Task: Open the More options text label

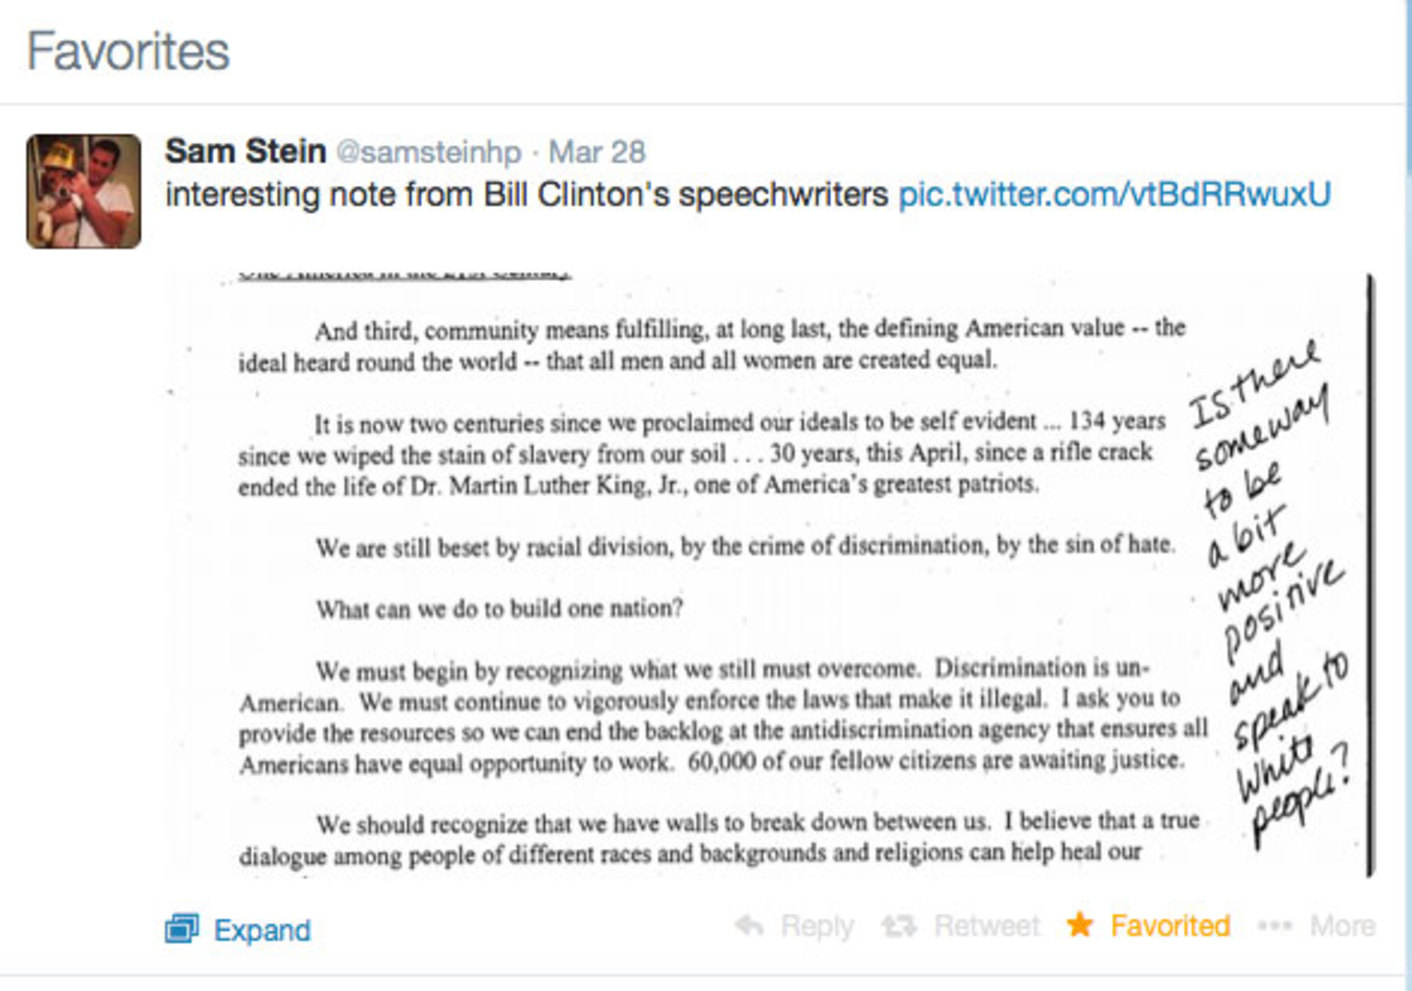Action: (1342, 926)
